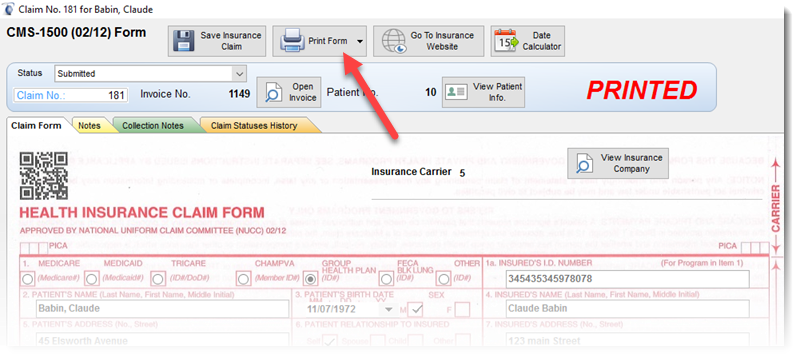This screenshot has width=799, height=361.
Task: Click the red PRINTED status text
Action: 642,90
